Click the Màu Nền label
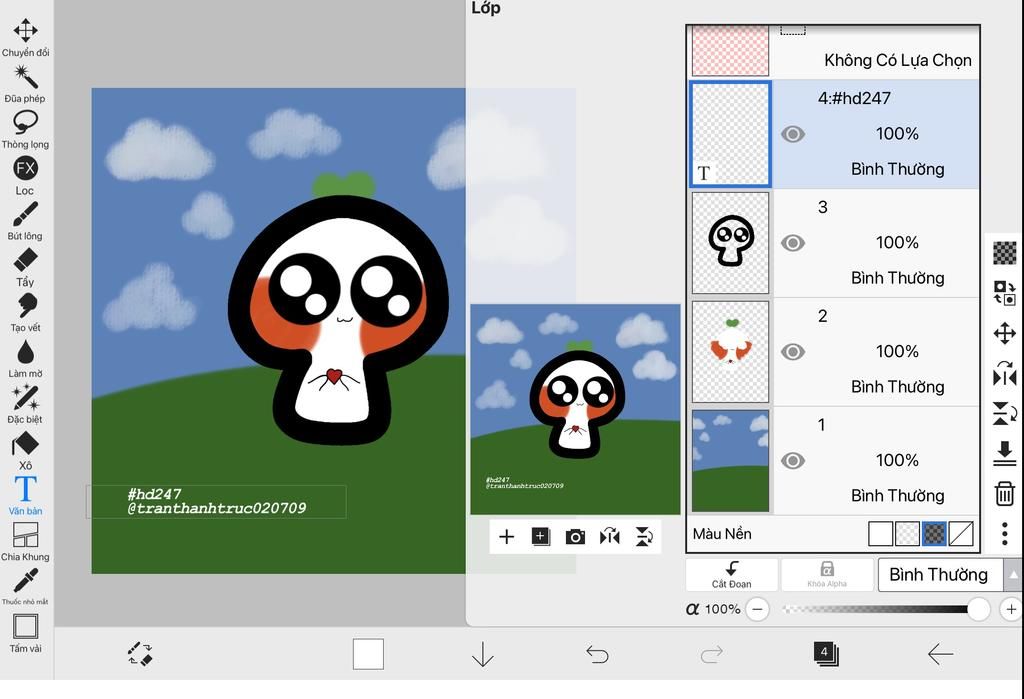The image size is (1024, 699). click(x=722, y=534)
